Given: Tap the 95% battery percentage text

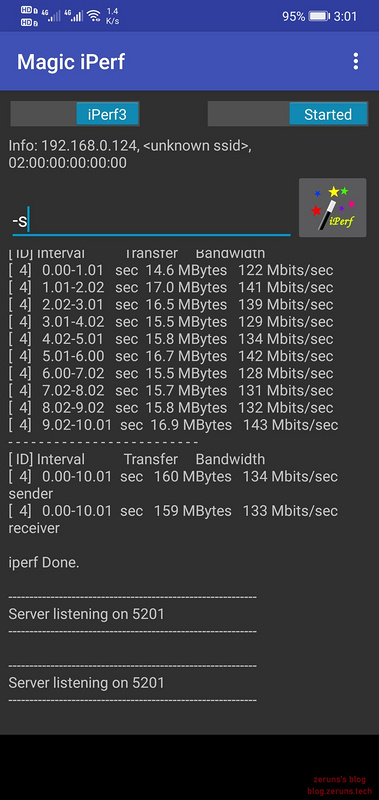Looking at the screenshot, I should [x=293, y=16].
